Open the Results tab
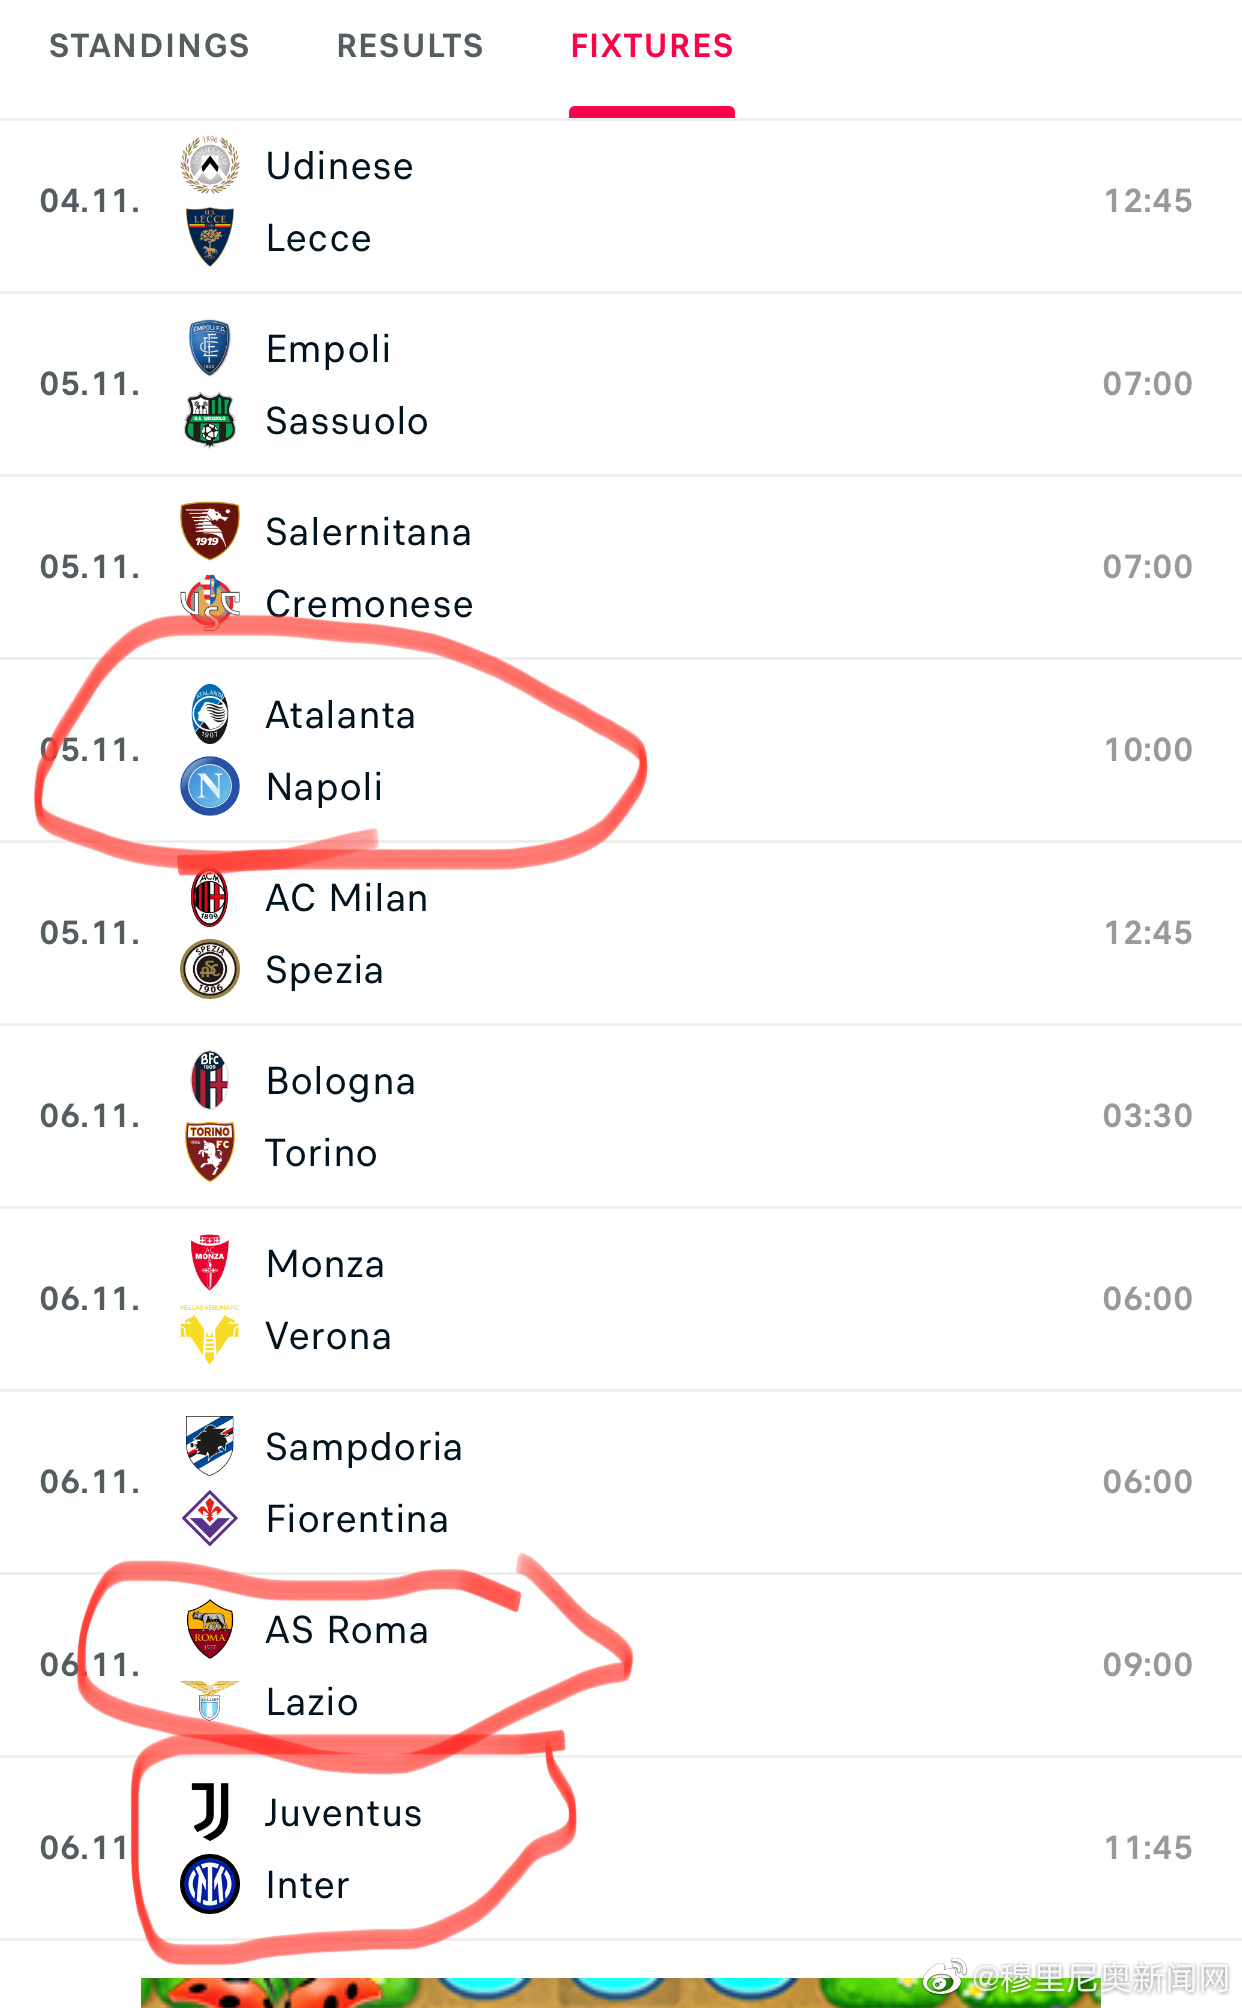Screen dimensions: 1242x2008 click(410, 46)
